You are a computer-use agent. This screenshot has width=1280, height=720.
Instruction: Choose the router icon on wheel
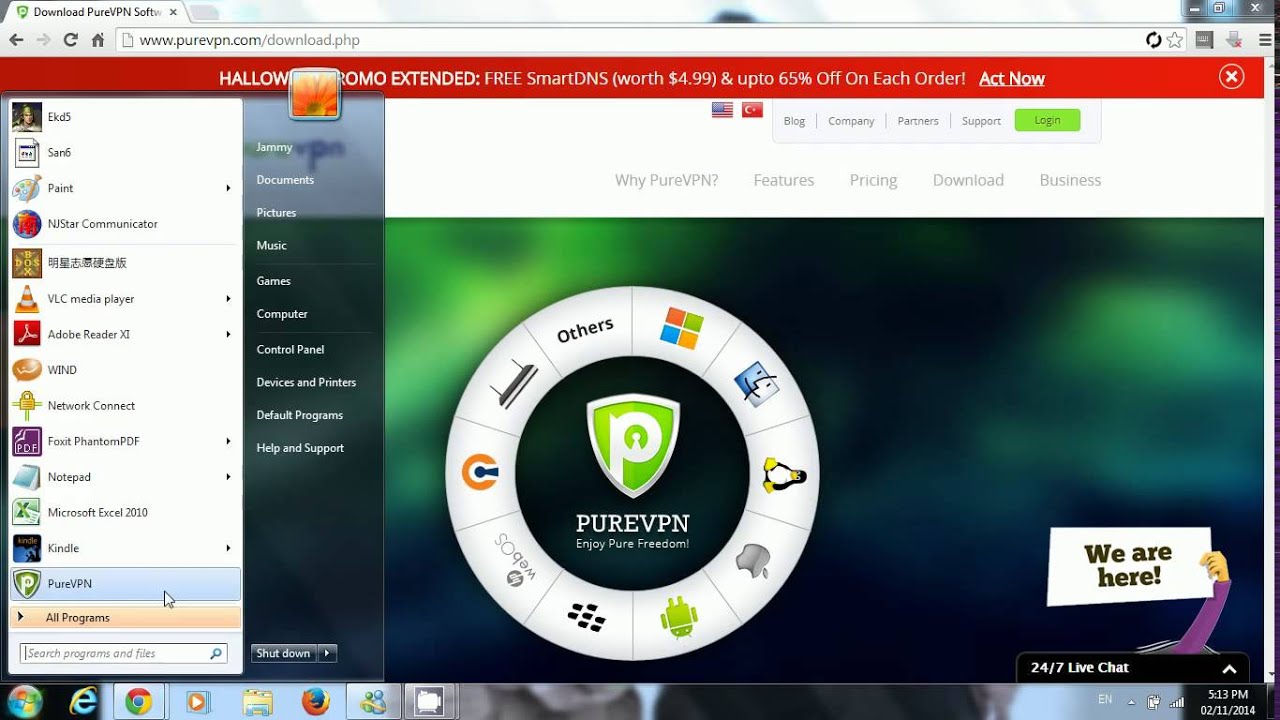(515, 384)
